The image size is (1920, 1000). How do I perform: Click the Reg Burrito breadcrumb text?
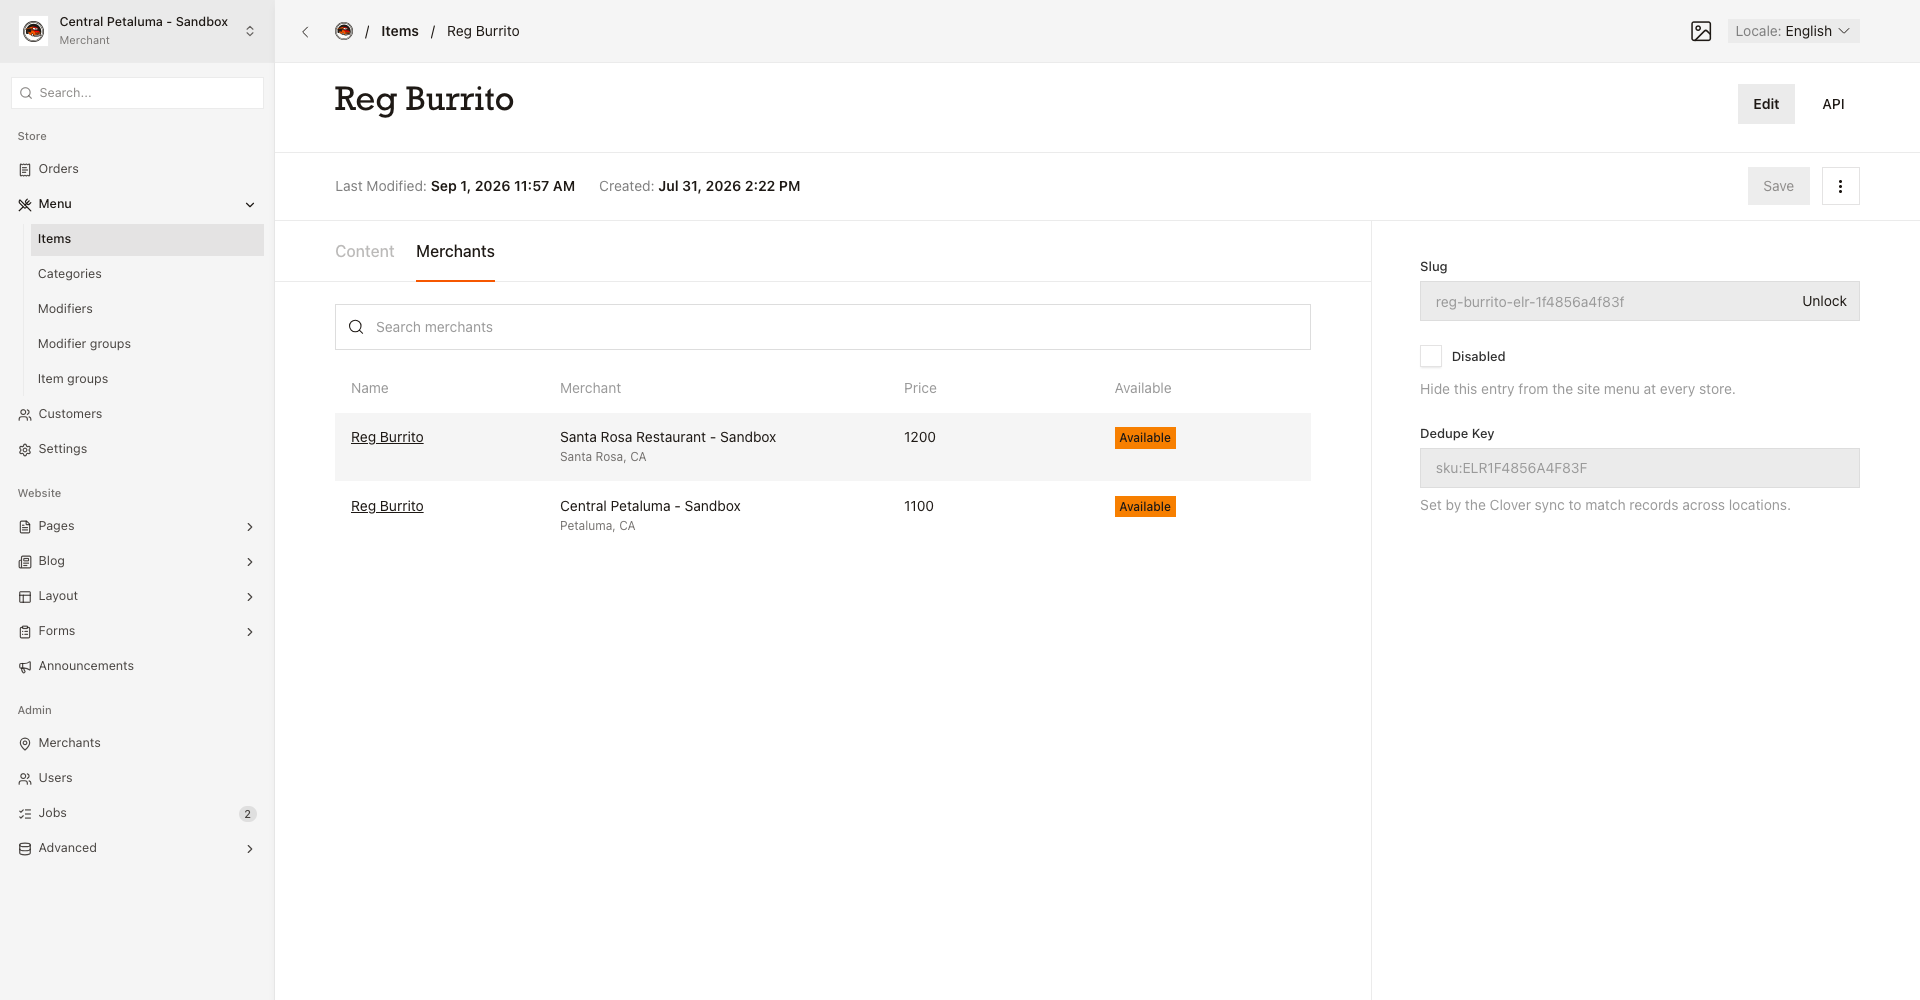[483, 31]
